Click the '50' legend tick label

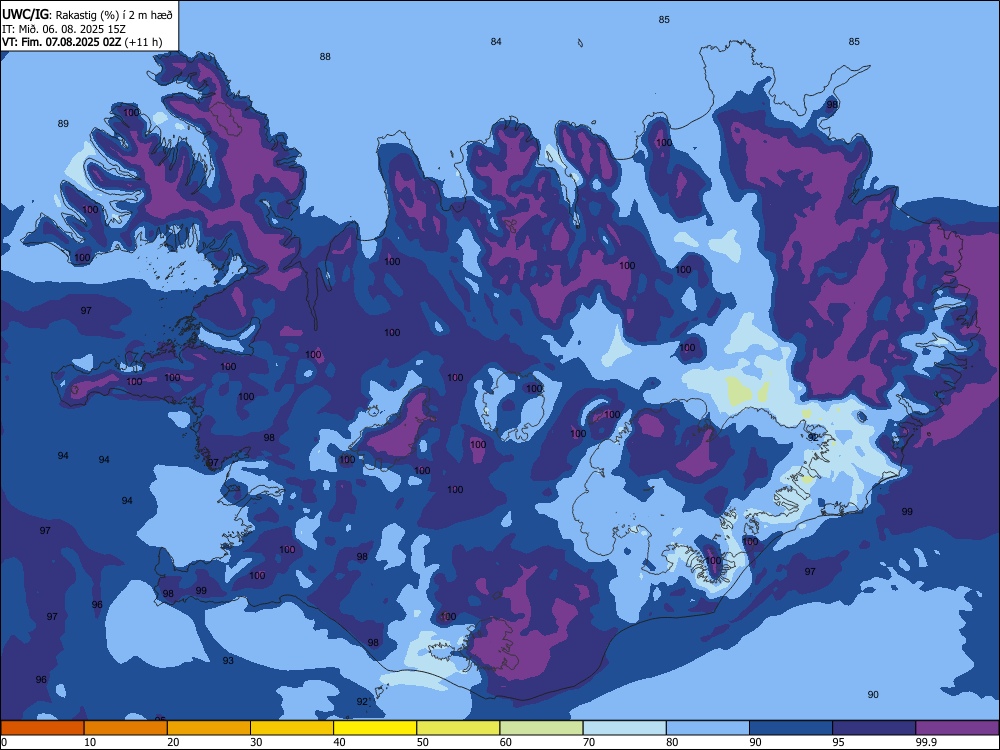[x=423, y=742]
